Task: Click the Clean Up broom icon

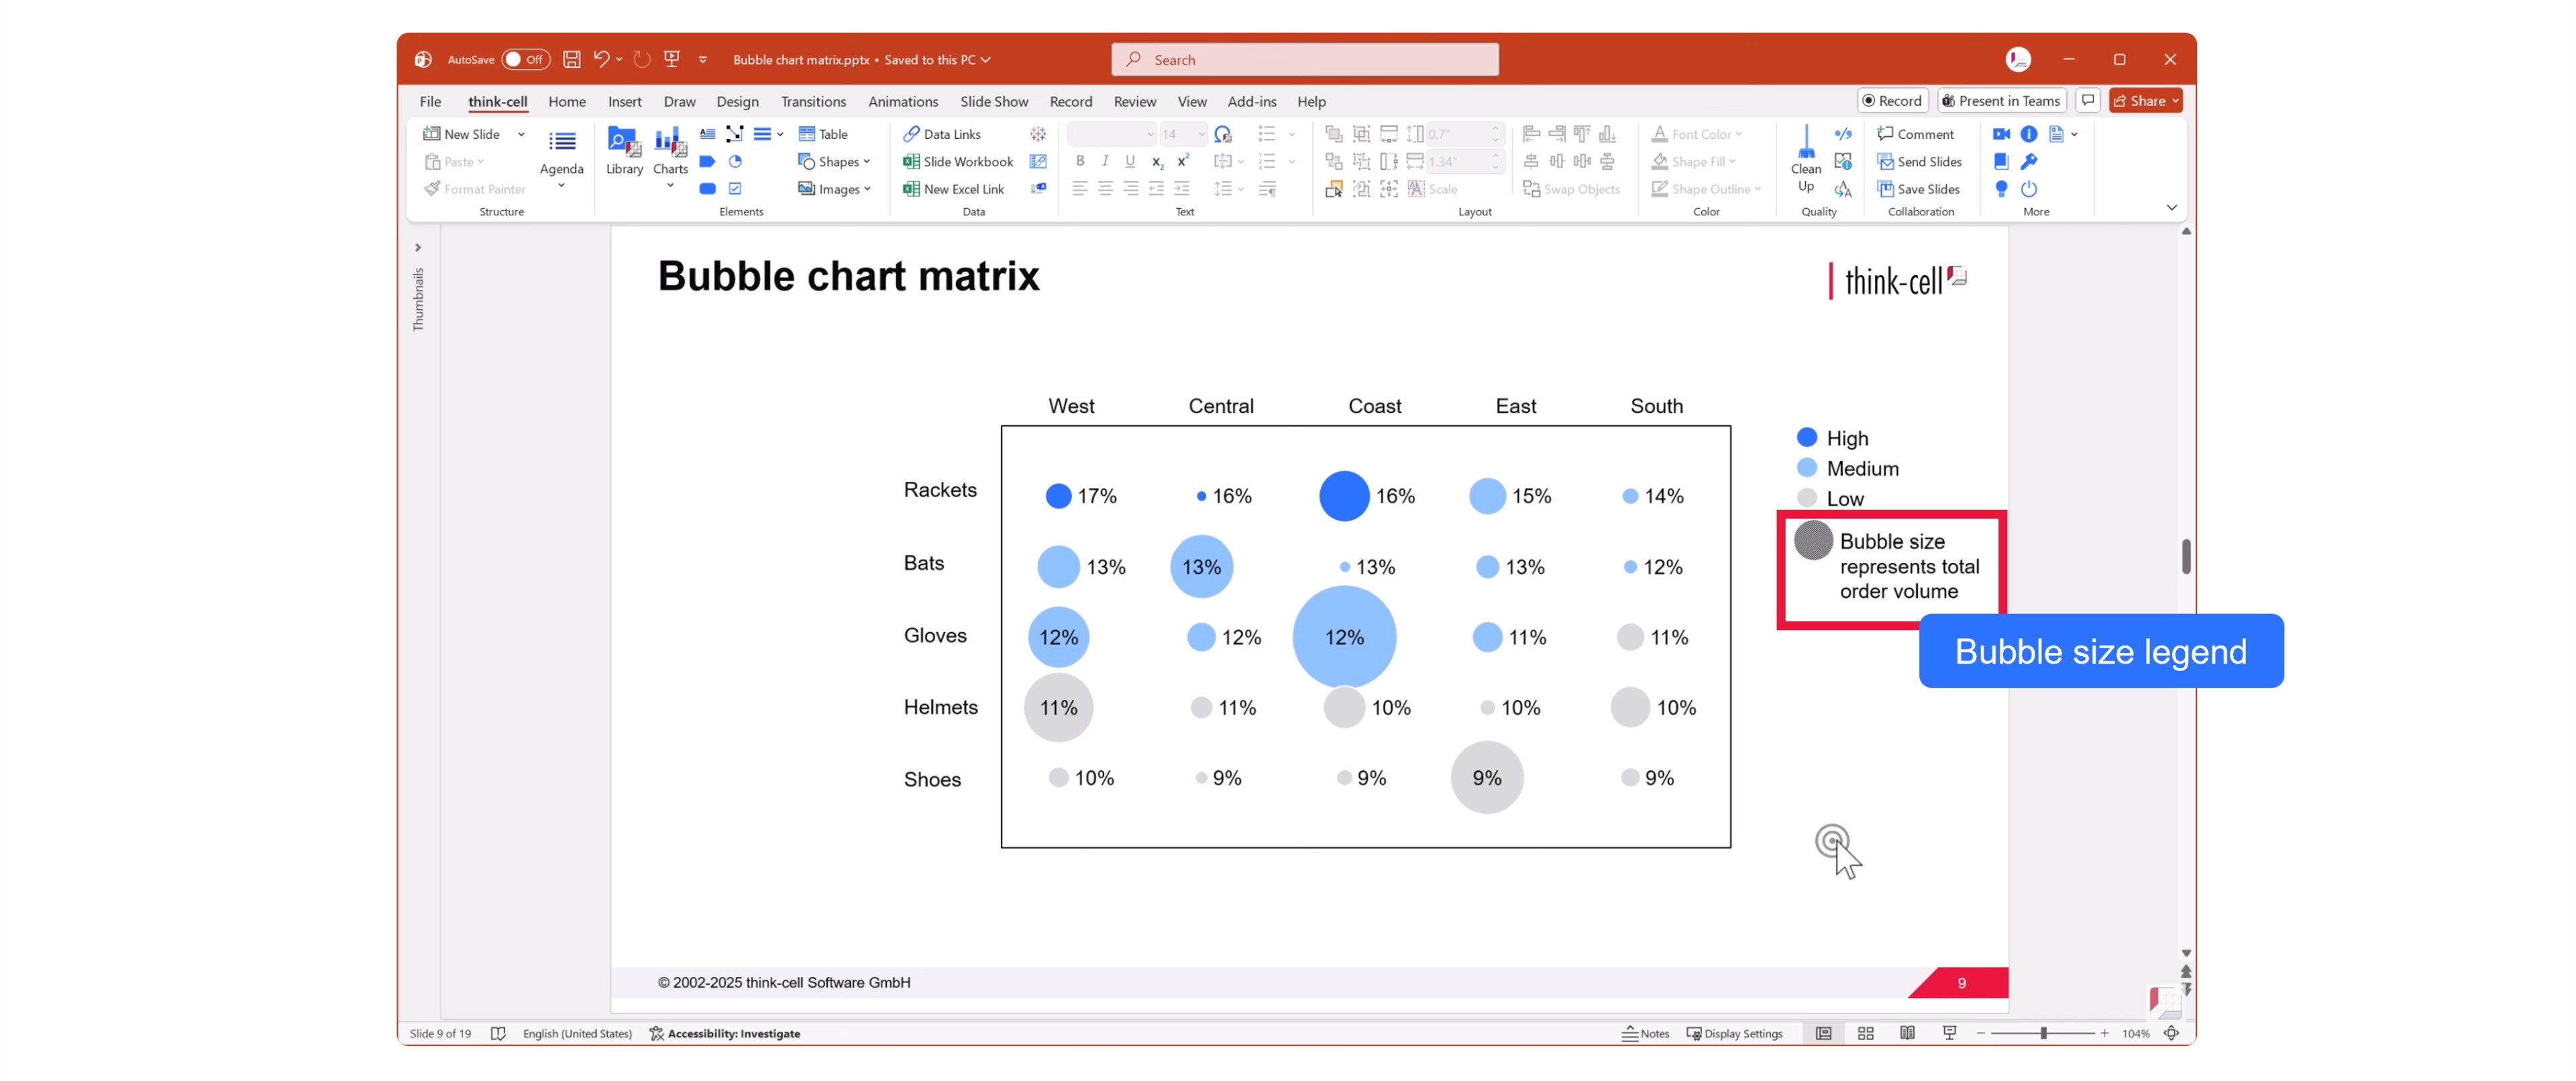Action: point(1805,150)
